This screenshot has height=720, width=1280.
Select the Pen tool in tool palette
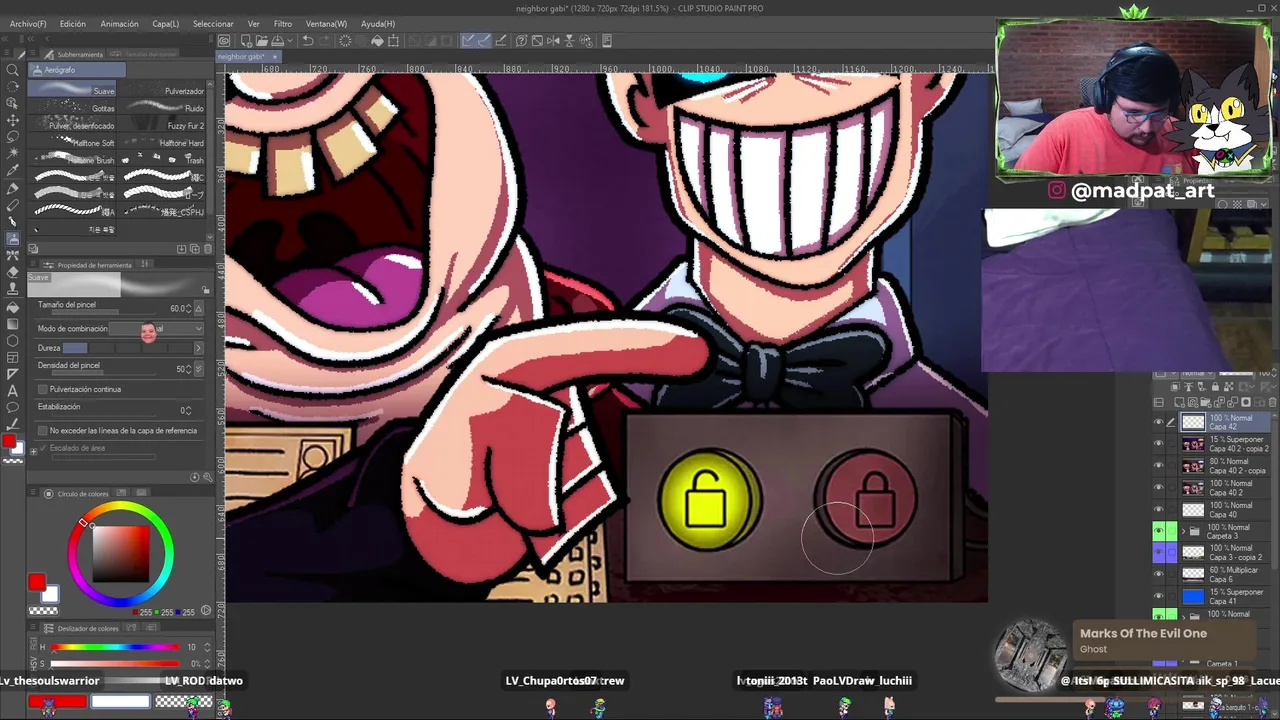coord(13,188)
